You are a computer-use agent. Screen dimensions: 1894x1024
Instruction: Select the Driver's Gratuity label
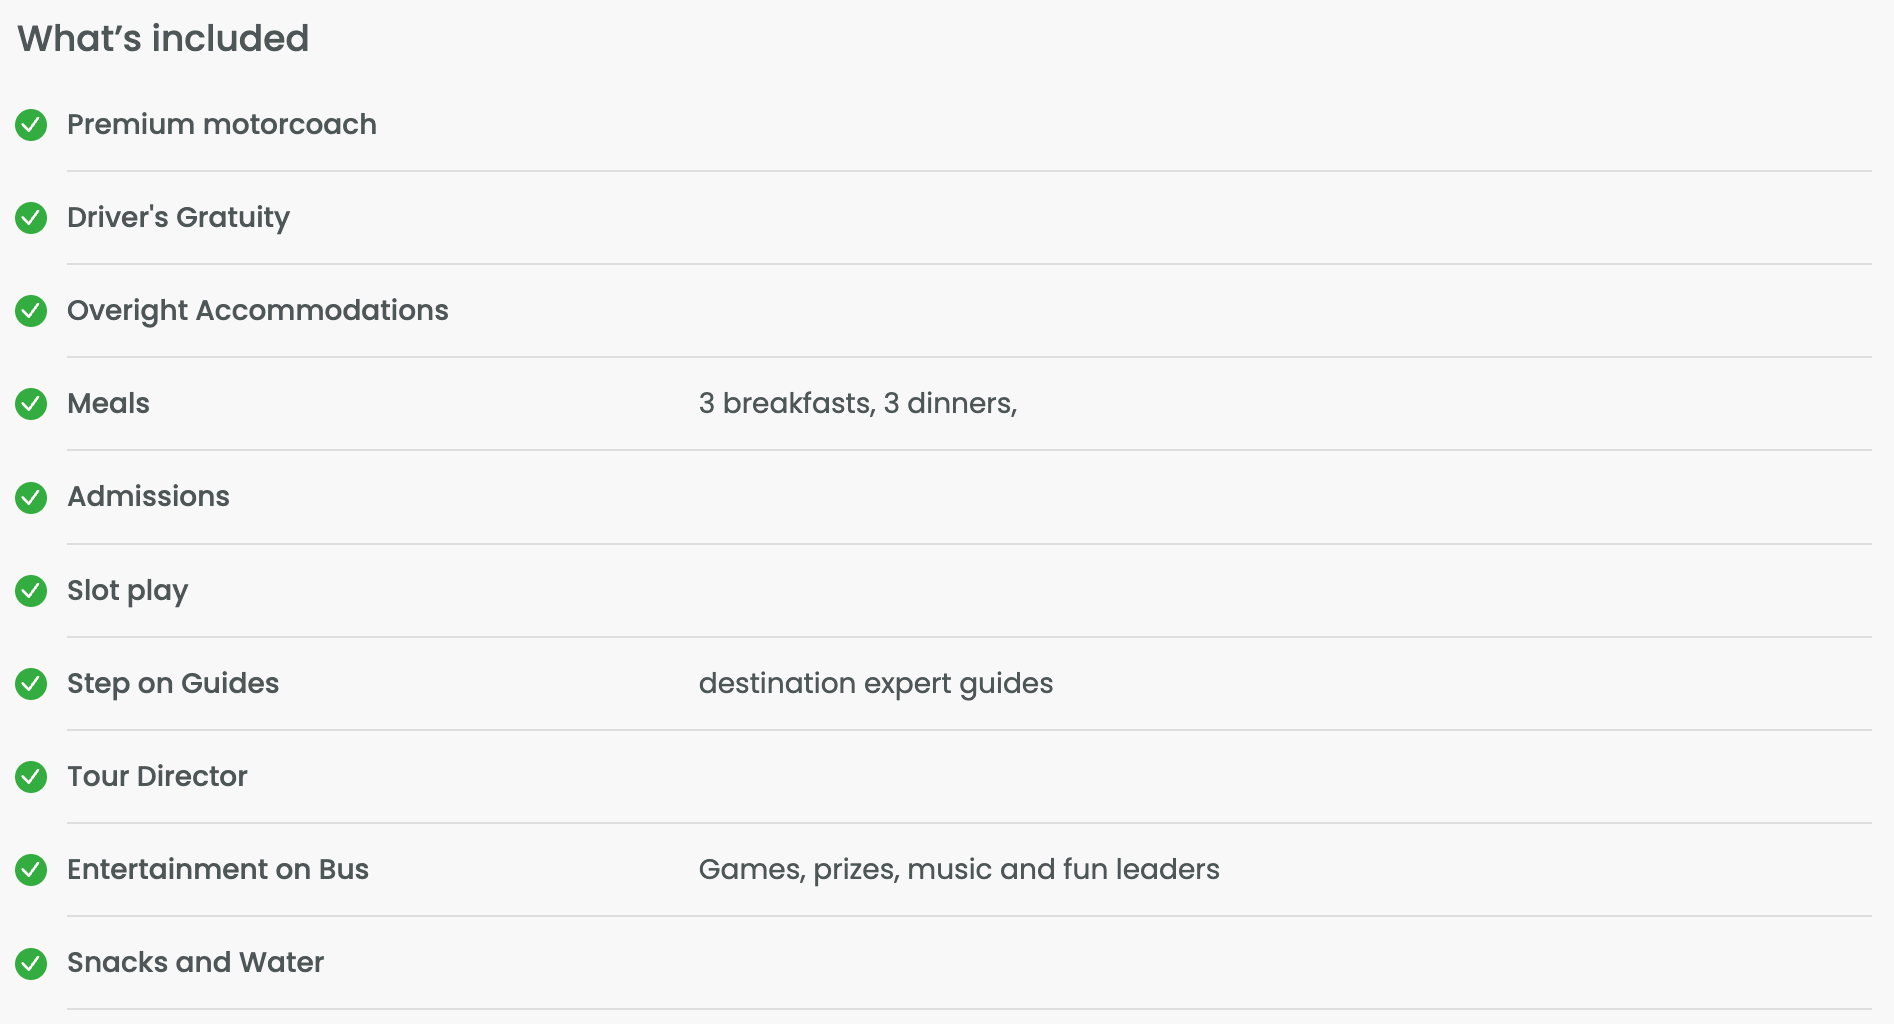178,218
